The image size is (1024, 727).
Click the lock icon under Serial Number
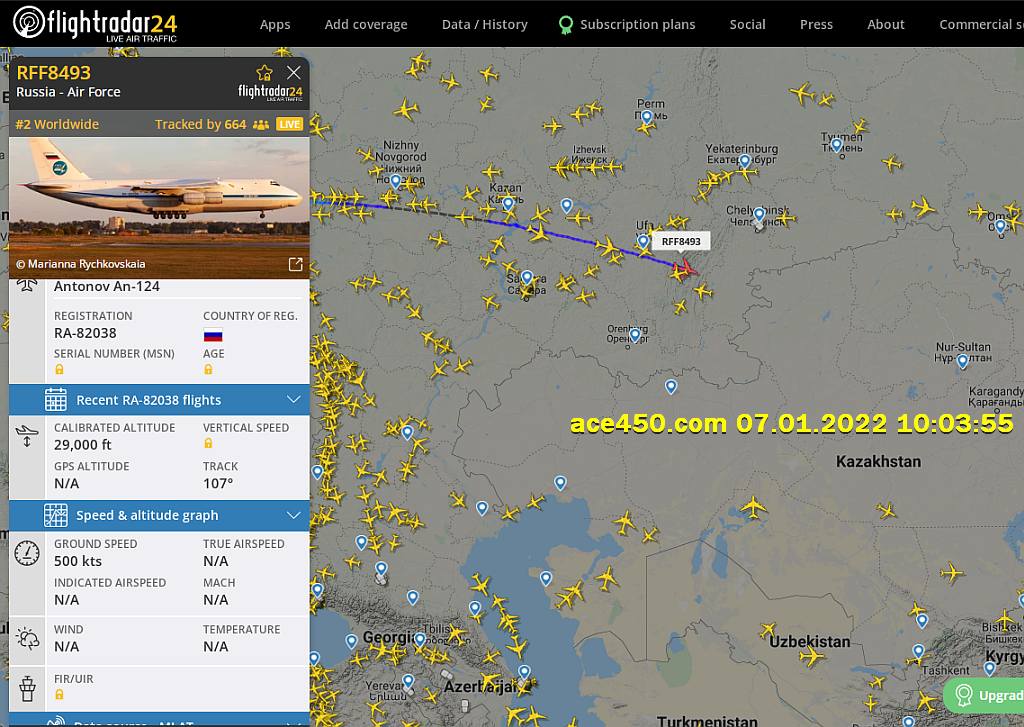coord(59,370)
